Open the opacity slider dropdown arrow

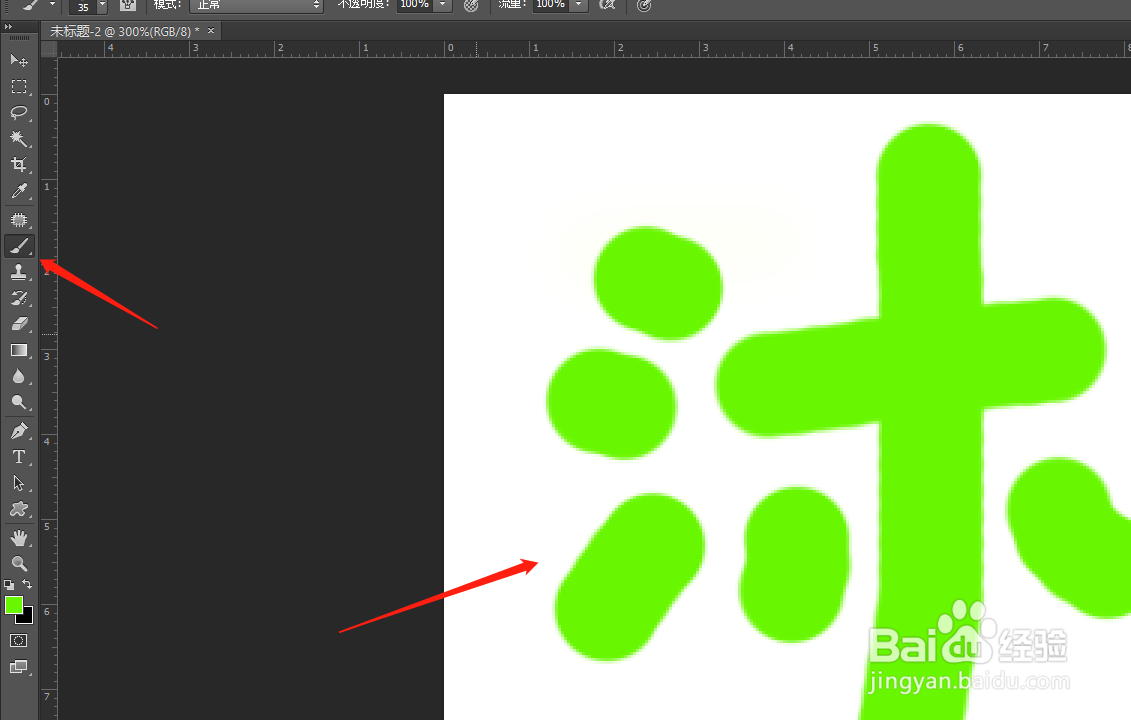443,4
